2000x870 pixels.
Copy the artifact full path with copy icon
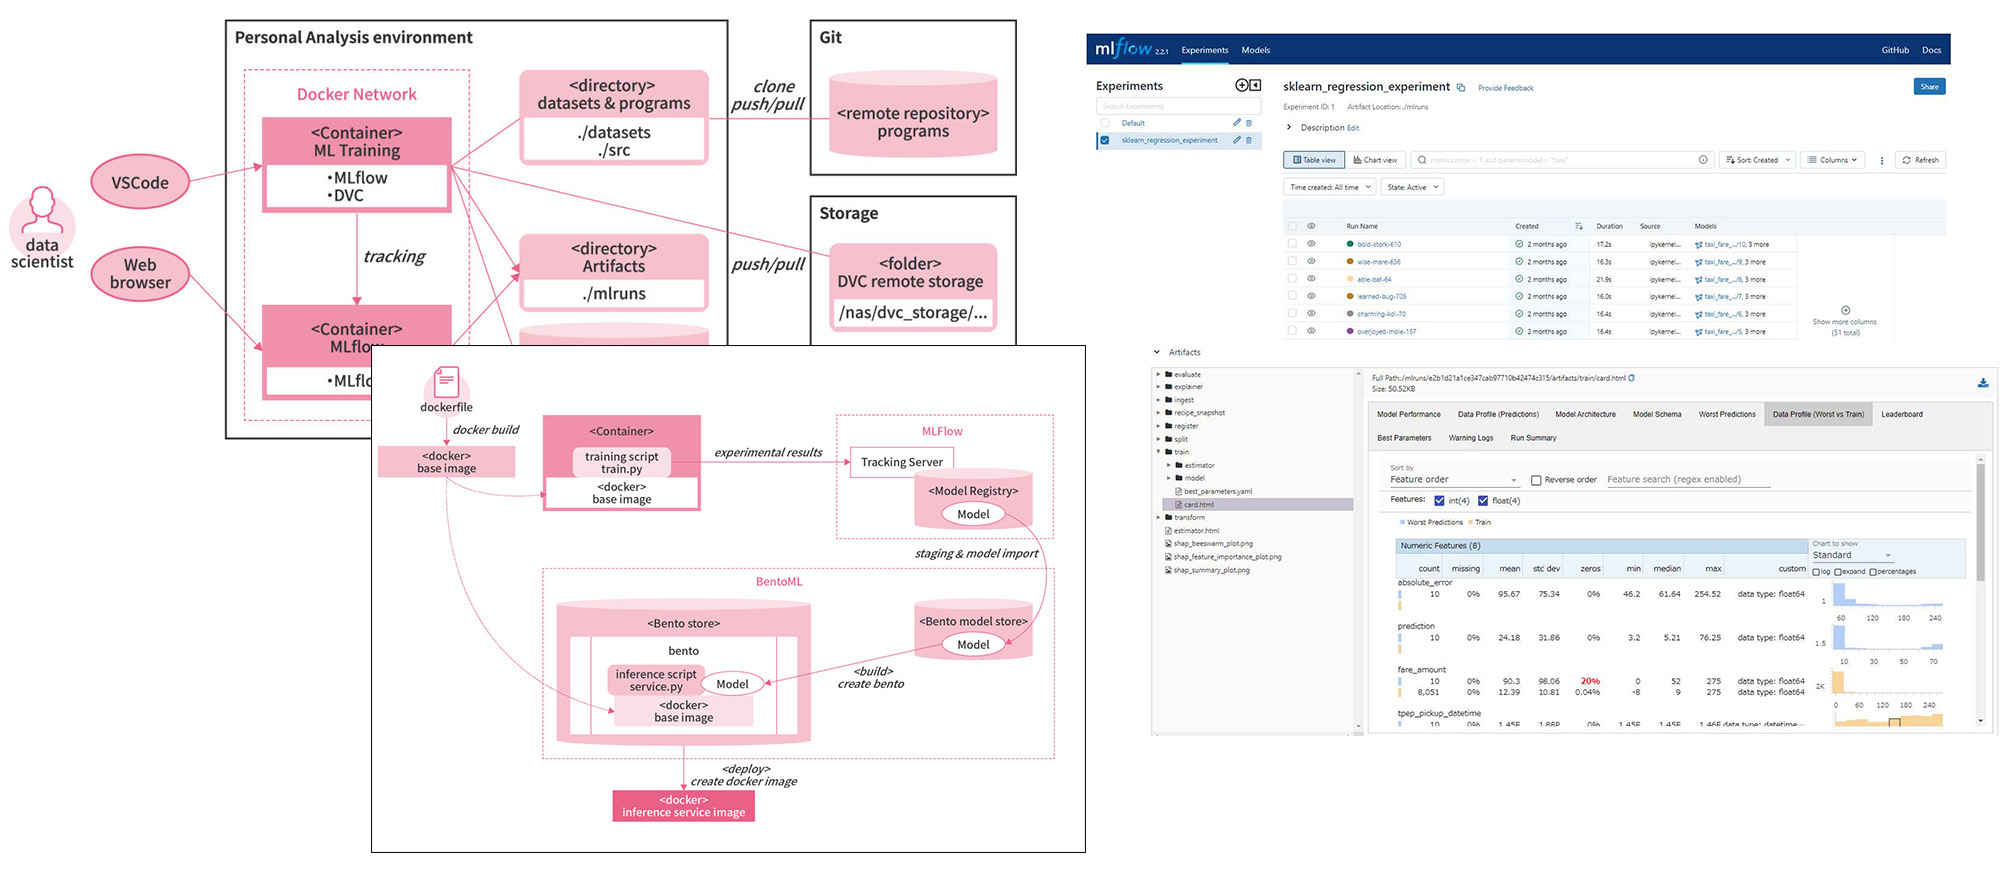click(1632, 378)
